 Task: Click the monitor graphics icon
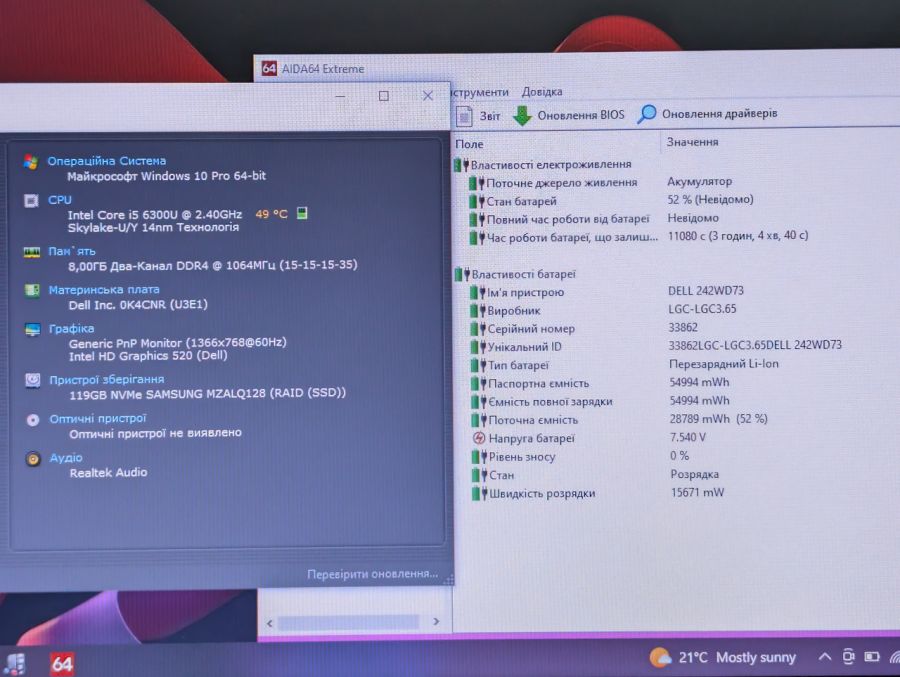[33, 330]
